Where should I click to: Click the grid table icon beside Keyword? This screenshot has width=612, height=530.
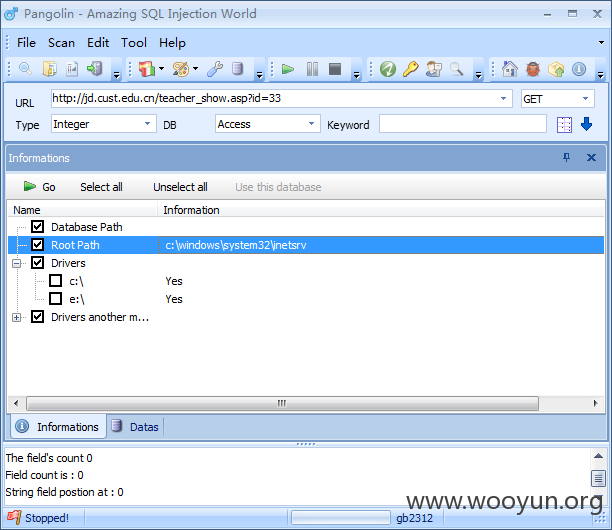click(564, 125)
